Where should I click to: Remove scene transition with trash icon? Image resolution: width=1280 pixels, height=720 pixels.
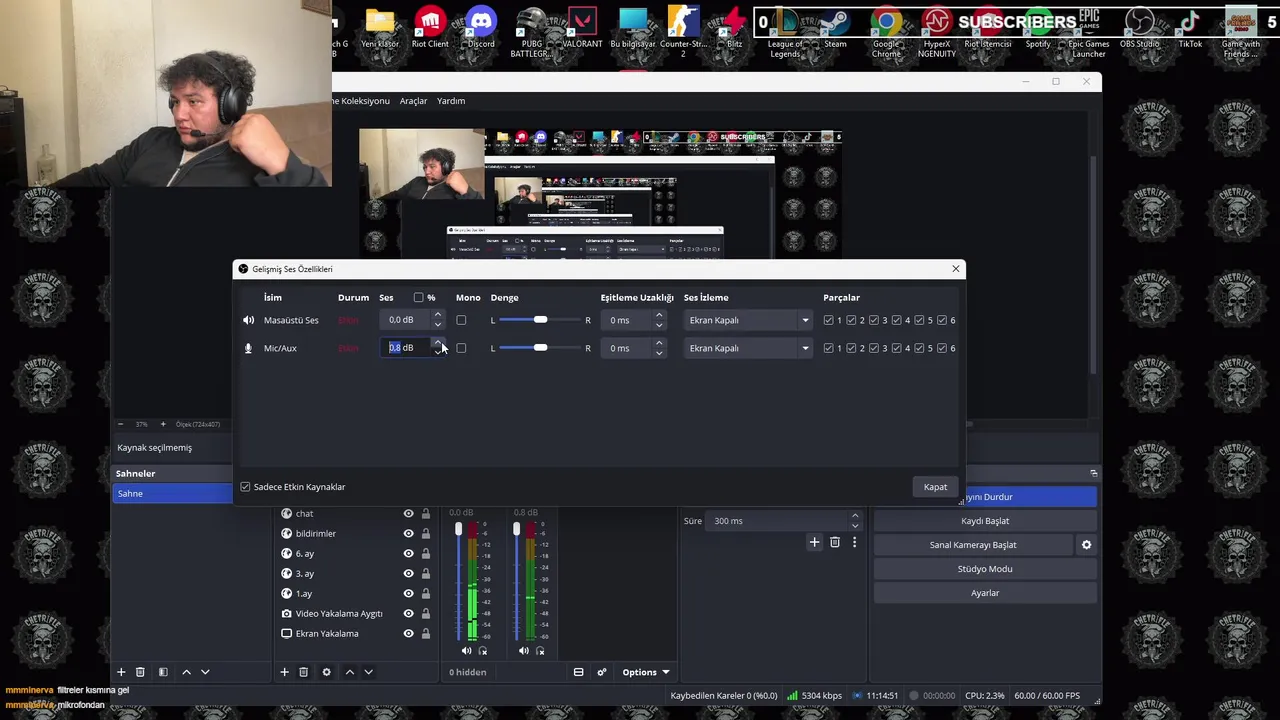834,542
